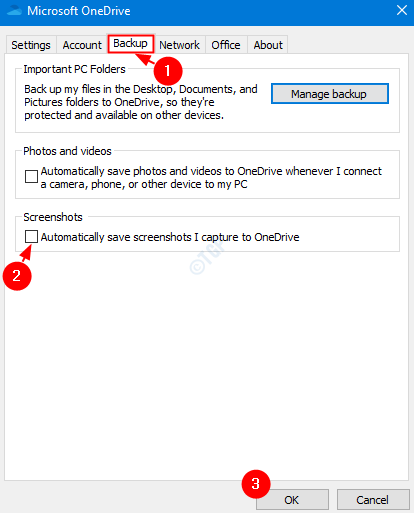The image size is (414, 513).
Task: Click the red numbered marker 1
Action: (168, 71)
